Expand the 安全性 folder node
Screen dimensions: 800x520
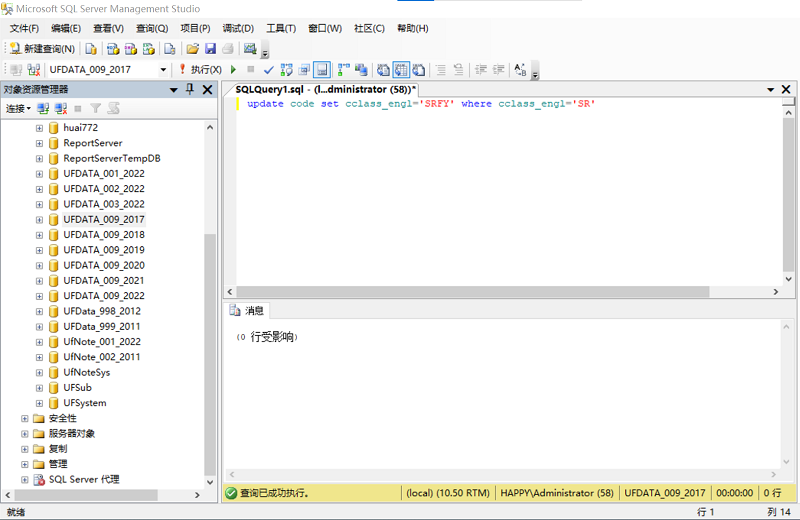(25, 418)
